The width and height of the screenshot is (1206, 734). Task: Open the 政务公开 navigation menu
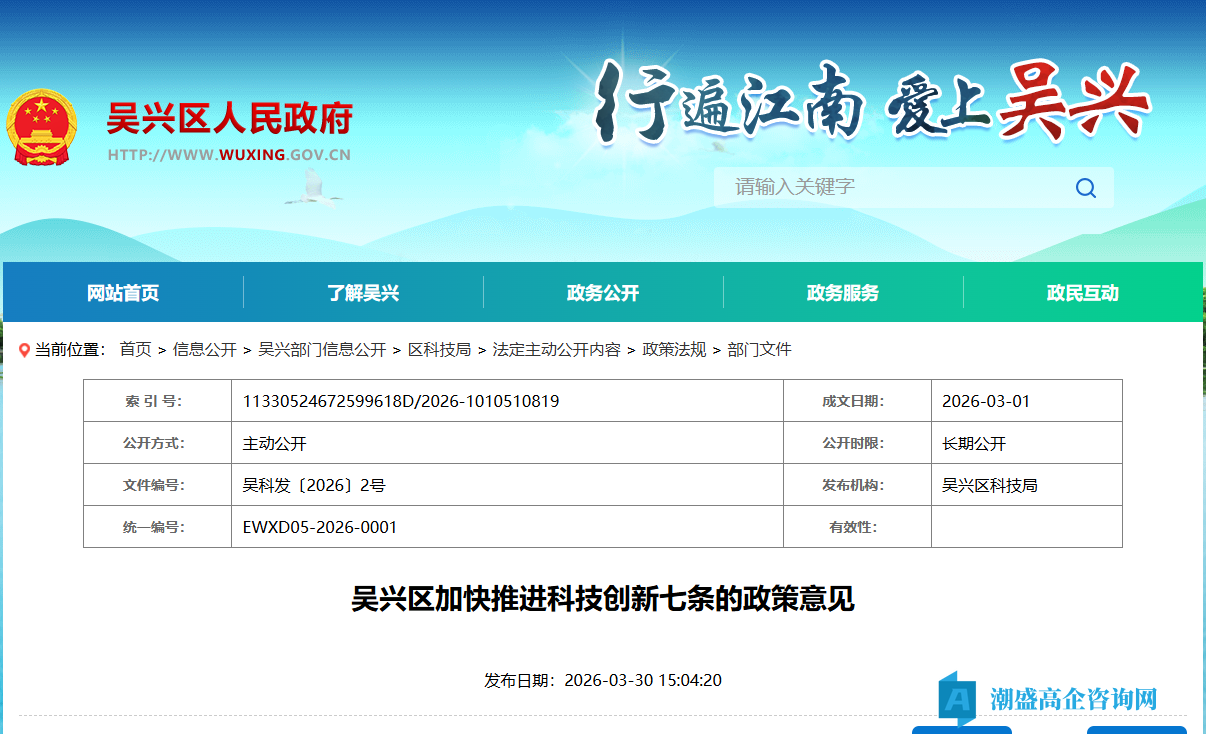(600, 292)
